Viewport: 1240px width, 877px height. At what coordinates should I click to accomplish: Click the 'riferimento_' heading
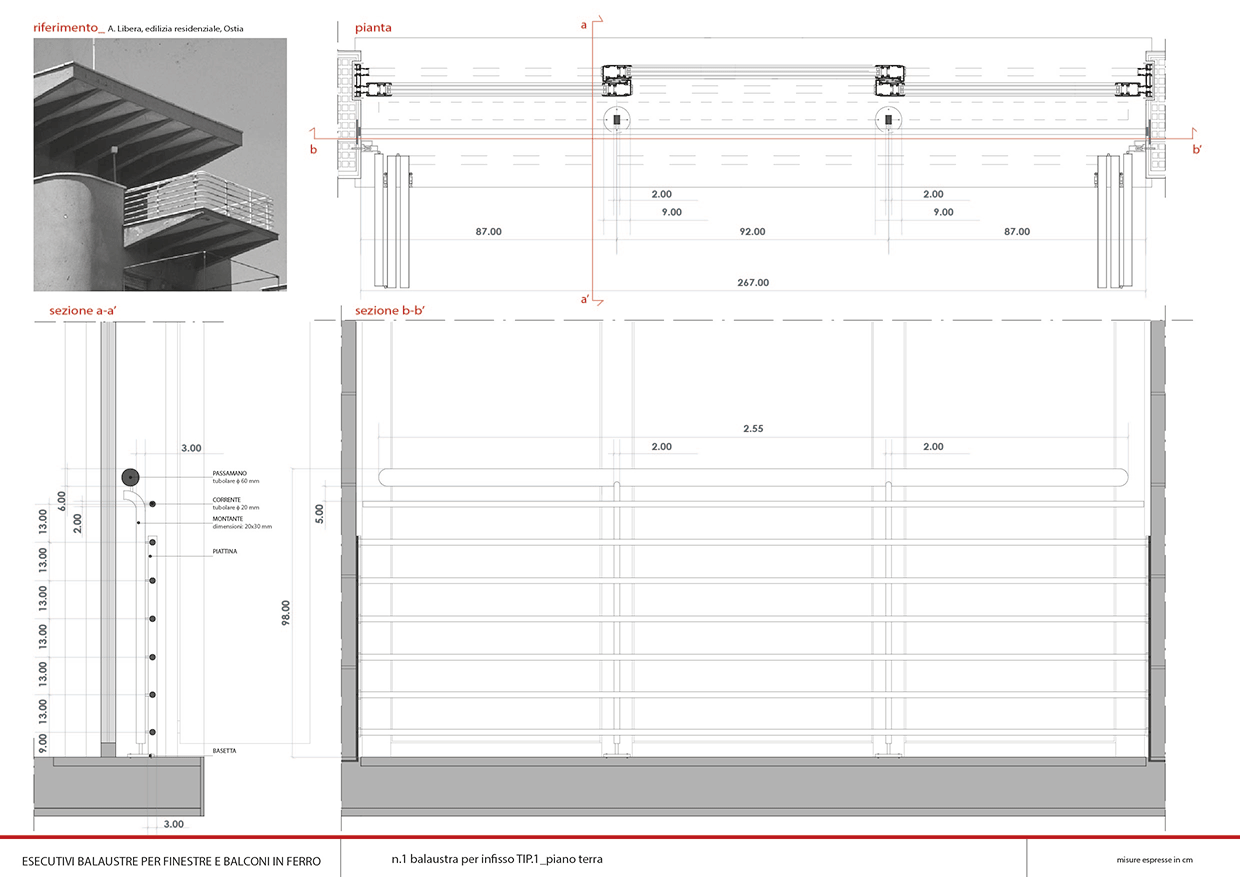pyautogui.click(x=68, y=28)
